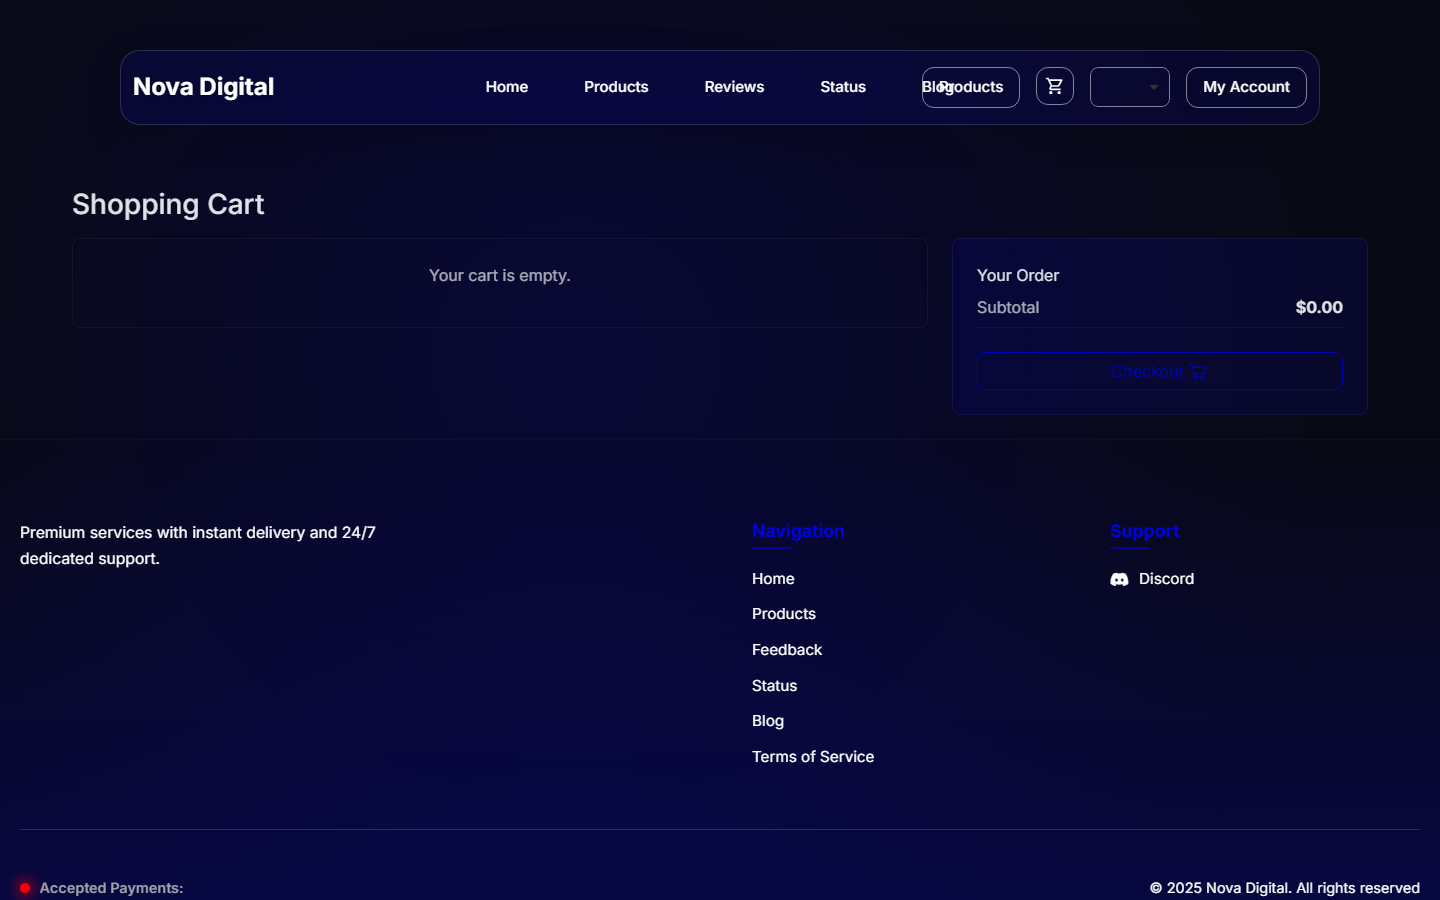Click the Discord icon under Support
The height and width of the screenshot is (900, 1440).
point(1119,580)
